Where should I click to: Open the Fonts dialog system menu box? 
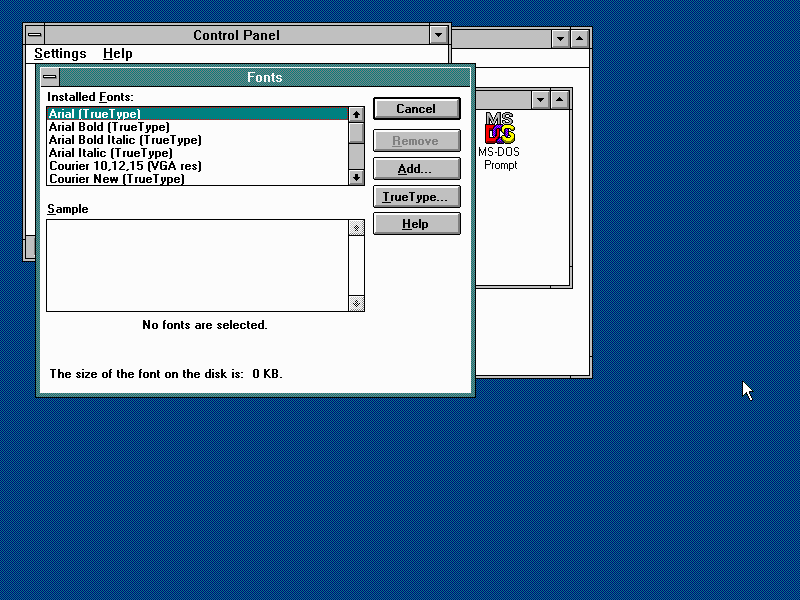click(x=50, y=77)
